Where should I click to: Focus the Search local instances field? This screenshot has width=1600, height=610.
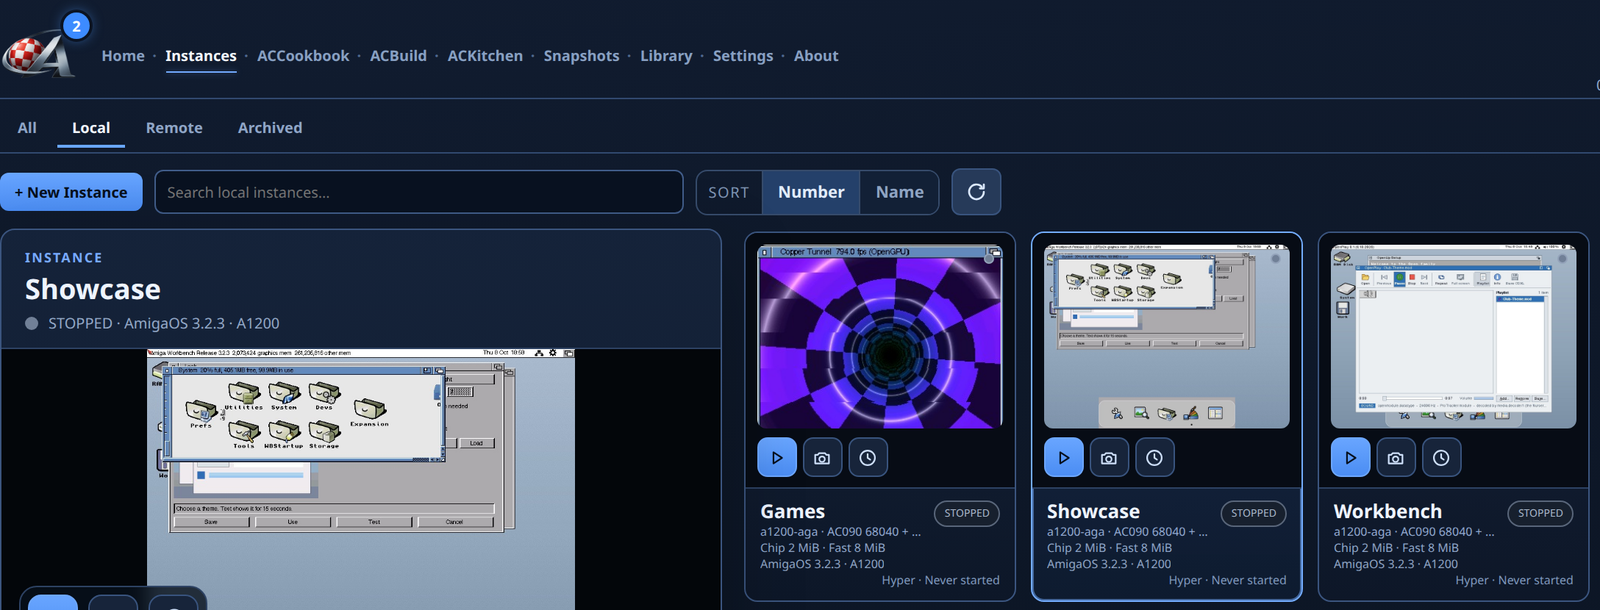point(419,192)
